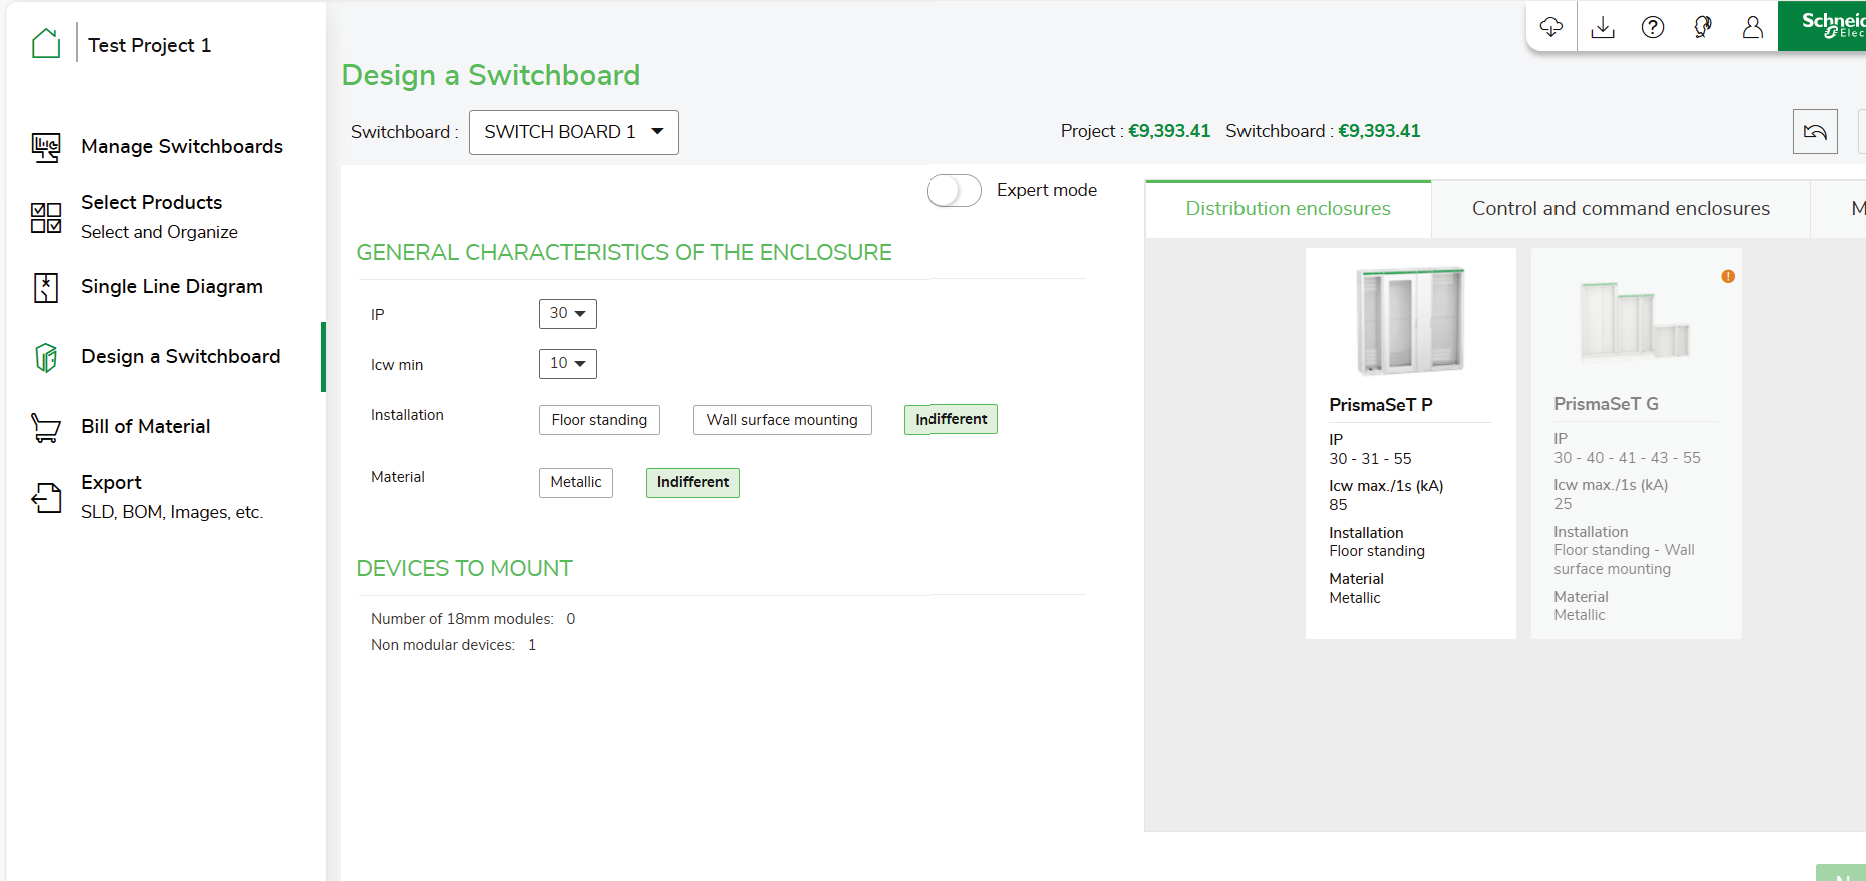Click the Switchboard price €9,393.41
Viewport: 1866px width, 881px height.
[1379, 131]
